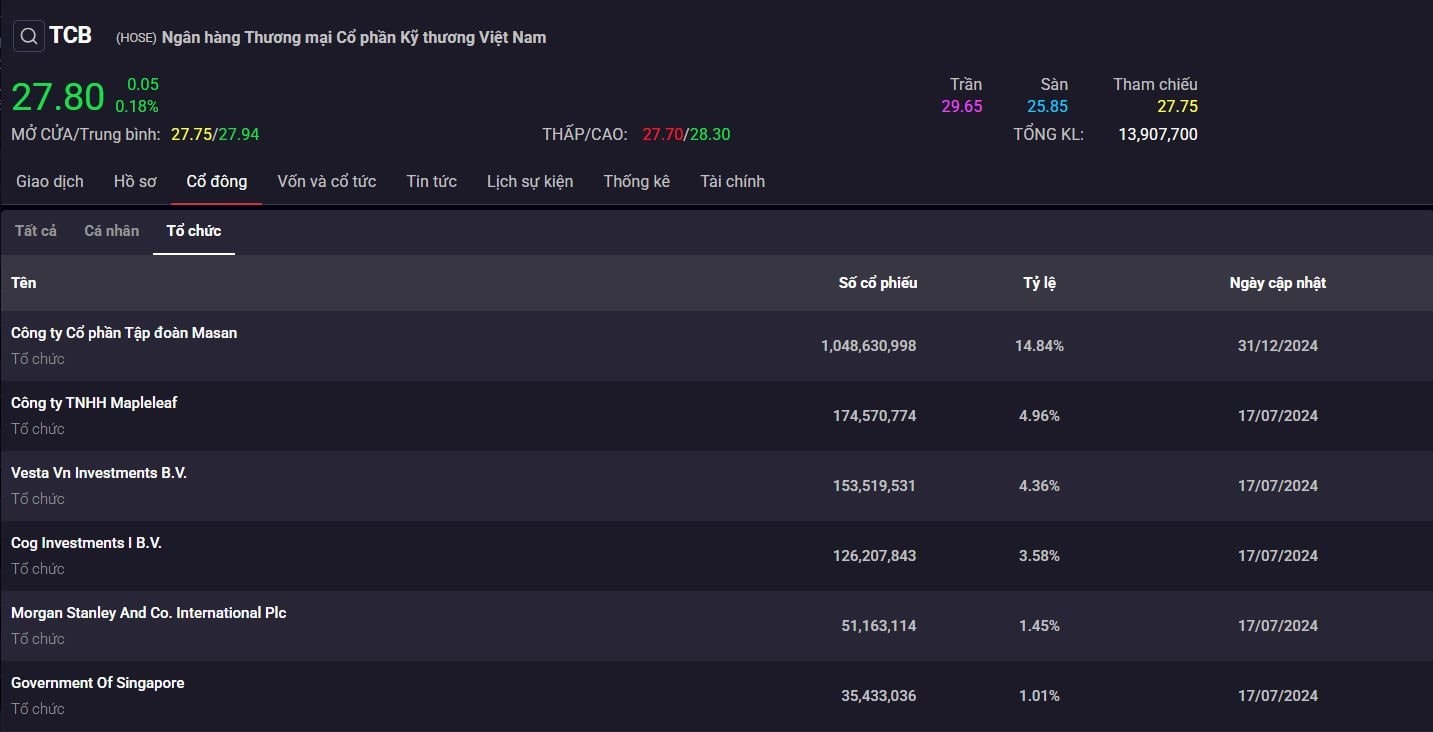The width and height of the screenshot is (1433, 732).
Task: Click share count 35,433,036
Action: [879, 696]
